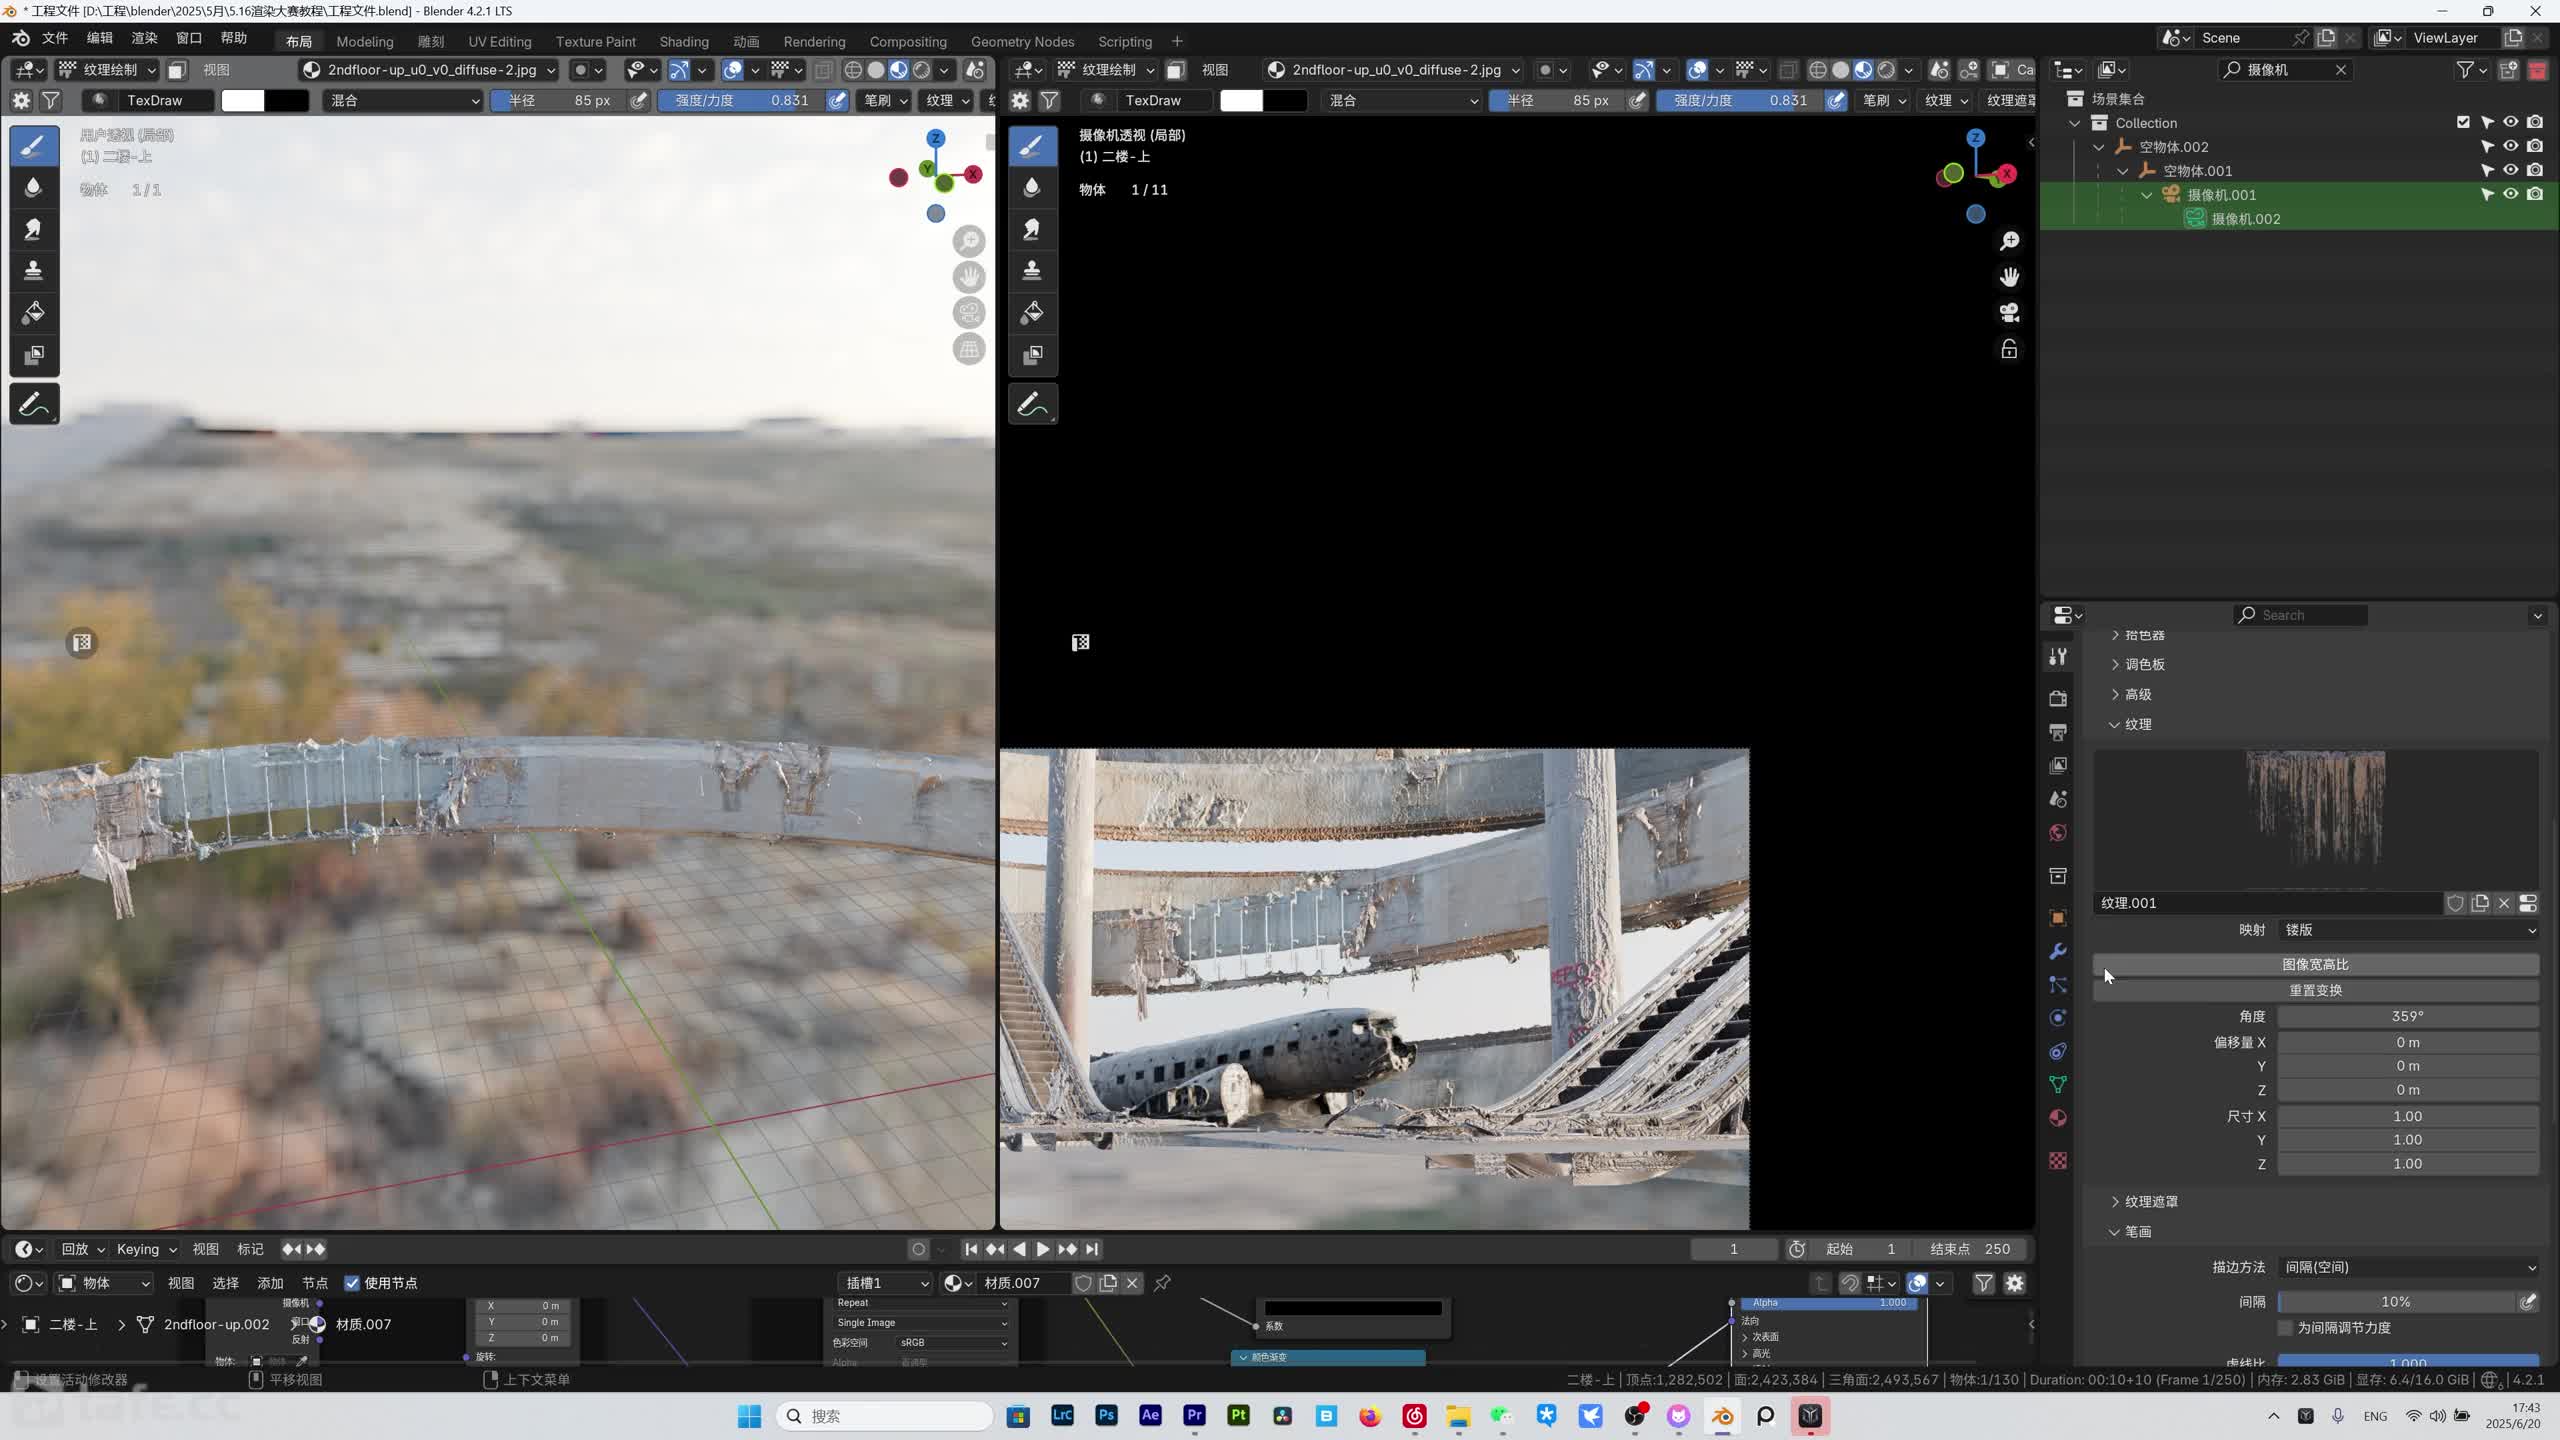Screen dimensions: 2560x1440
Task: Click the Blender taskbar icon
Action: tap(1722, 1416)
